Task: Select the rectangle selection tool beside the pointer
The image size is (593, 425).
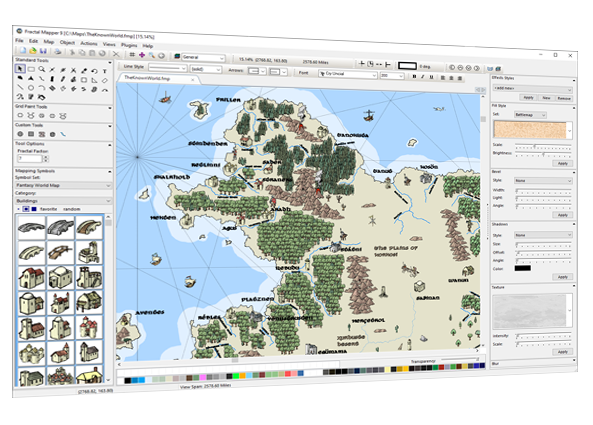Action: point(31,69)
